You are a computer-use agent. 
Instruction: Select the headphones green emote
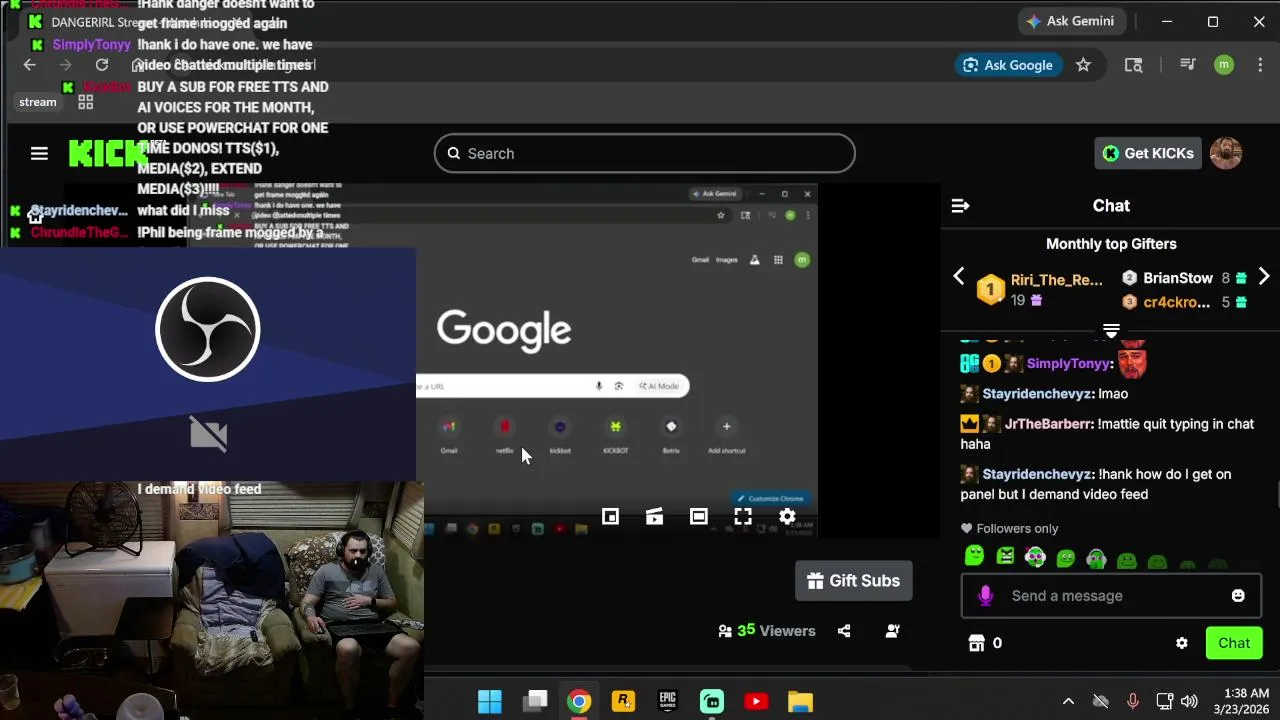click(x=1096, y=559)
